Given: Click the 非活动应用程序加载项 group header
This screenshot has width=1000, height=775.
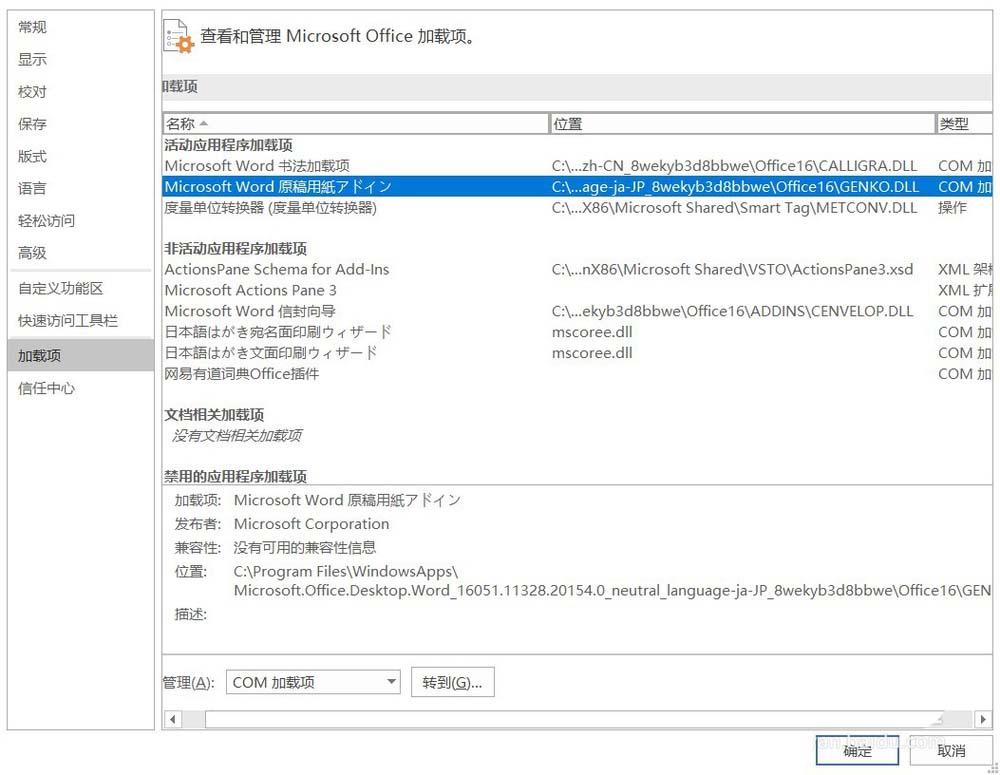Looking at the screenshot, I should 235,249.
